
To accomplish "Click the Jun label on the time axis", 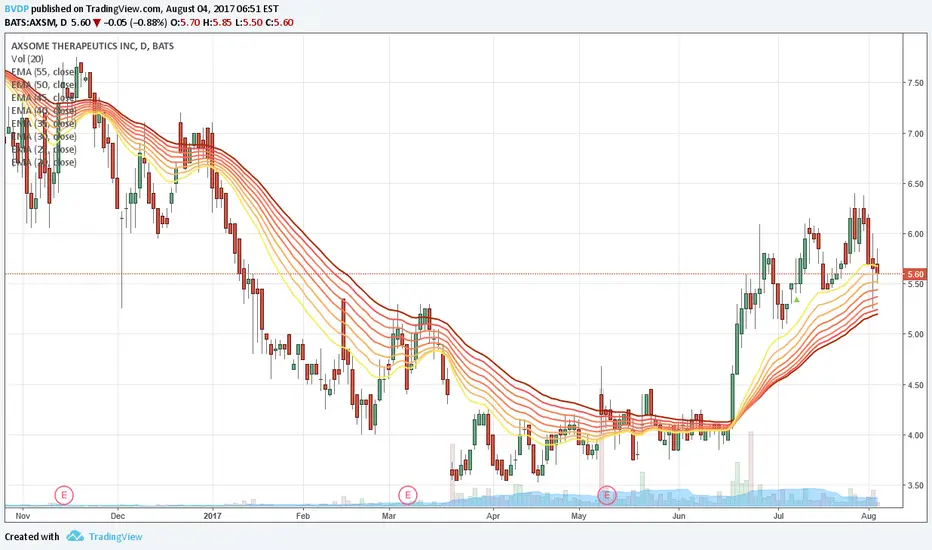I will pyautogui.click(x=679, y=516).
